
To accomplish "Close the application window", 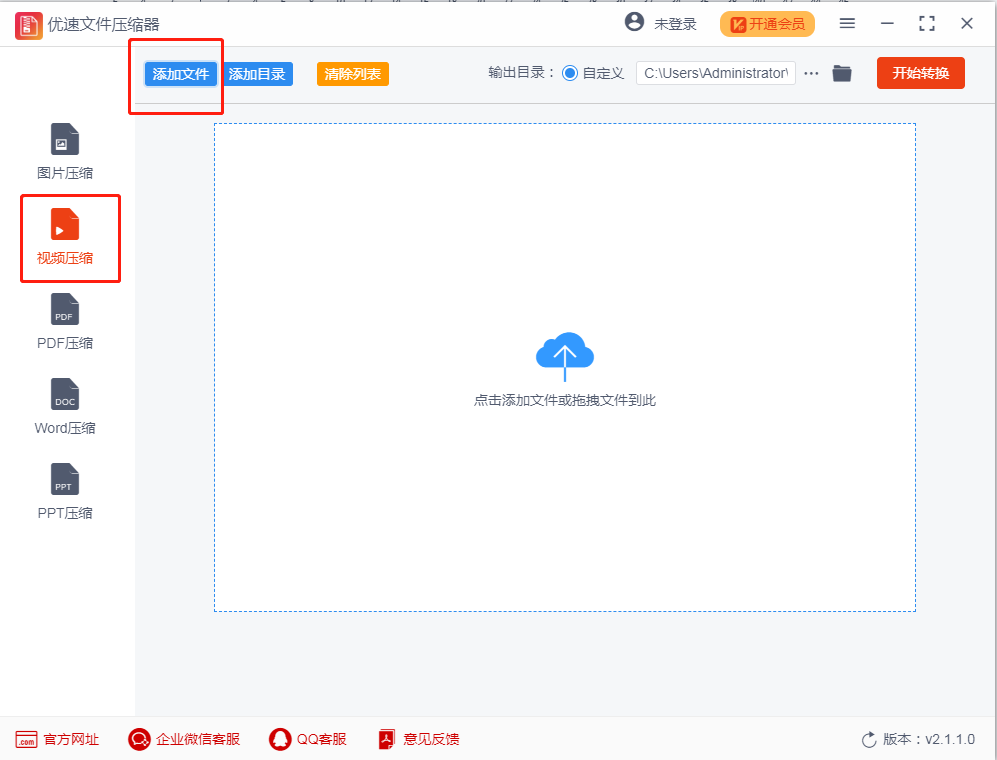I will (x=966, y=24).
